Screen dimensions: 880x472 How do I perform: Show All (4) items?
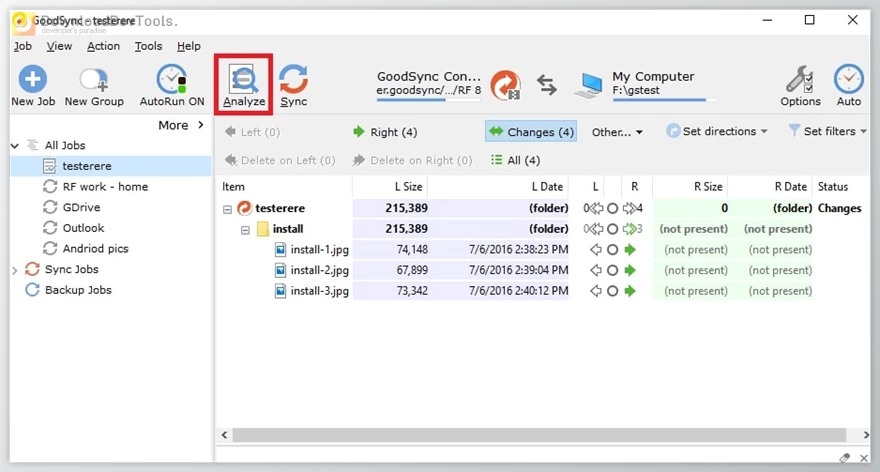pos(515,161)
